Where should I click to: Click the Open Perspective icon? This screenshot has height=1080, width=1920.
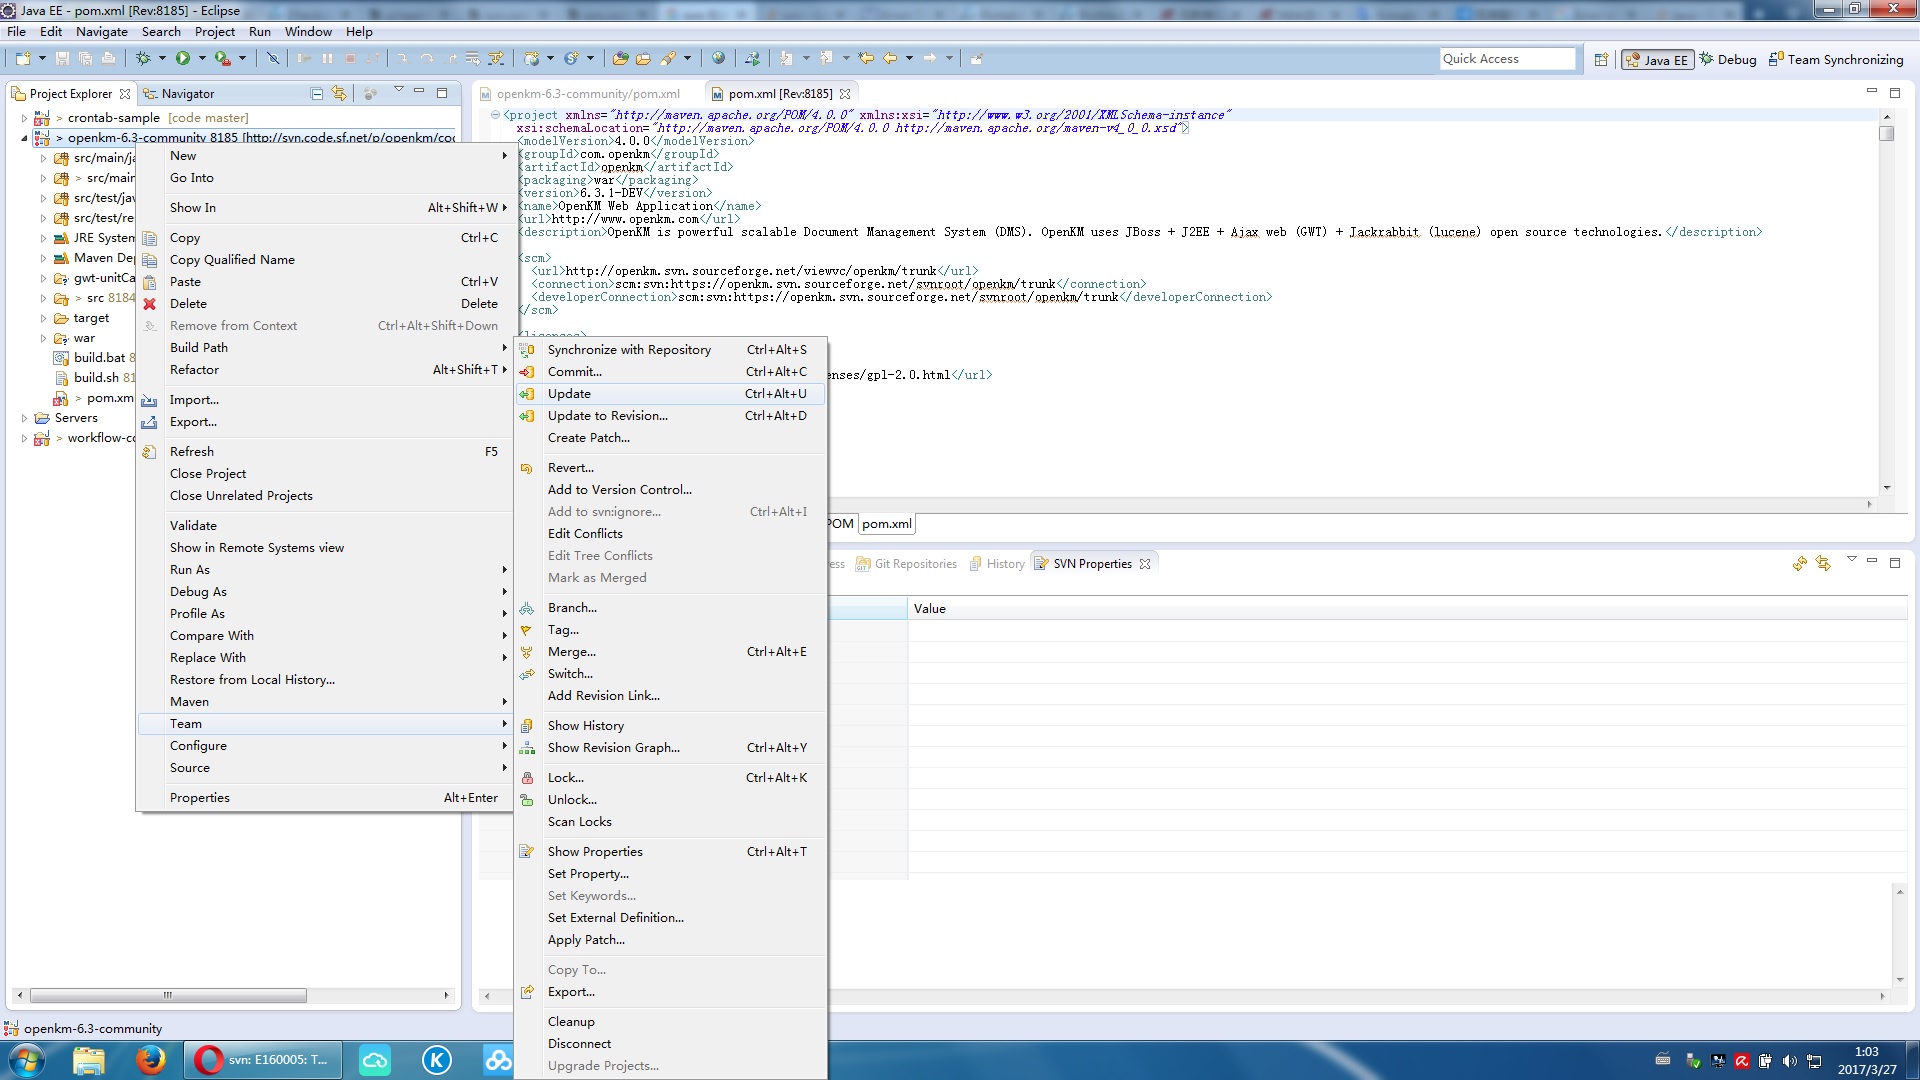point(1601,60)
